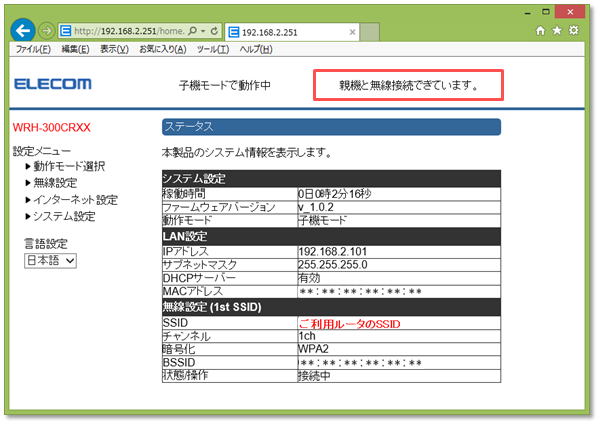Screen dimensions: 600x425
Task: Click the Home icon
Action: pos(540,31)
